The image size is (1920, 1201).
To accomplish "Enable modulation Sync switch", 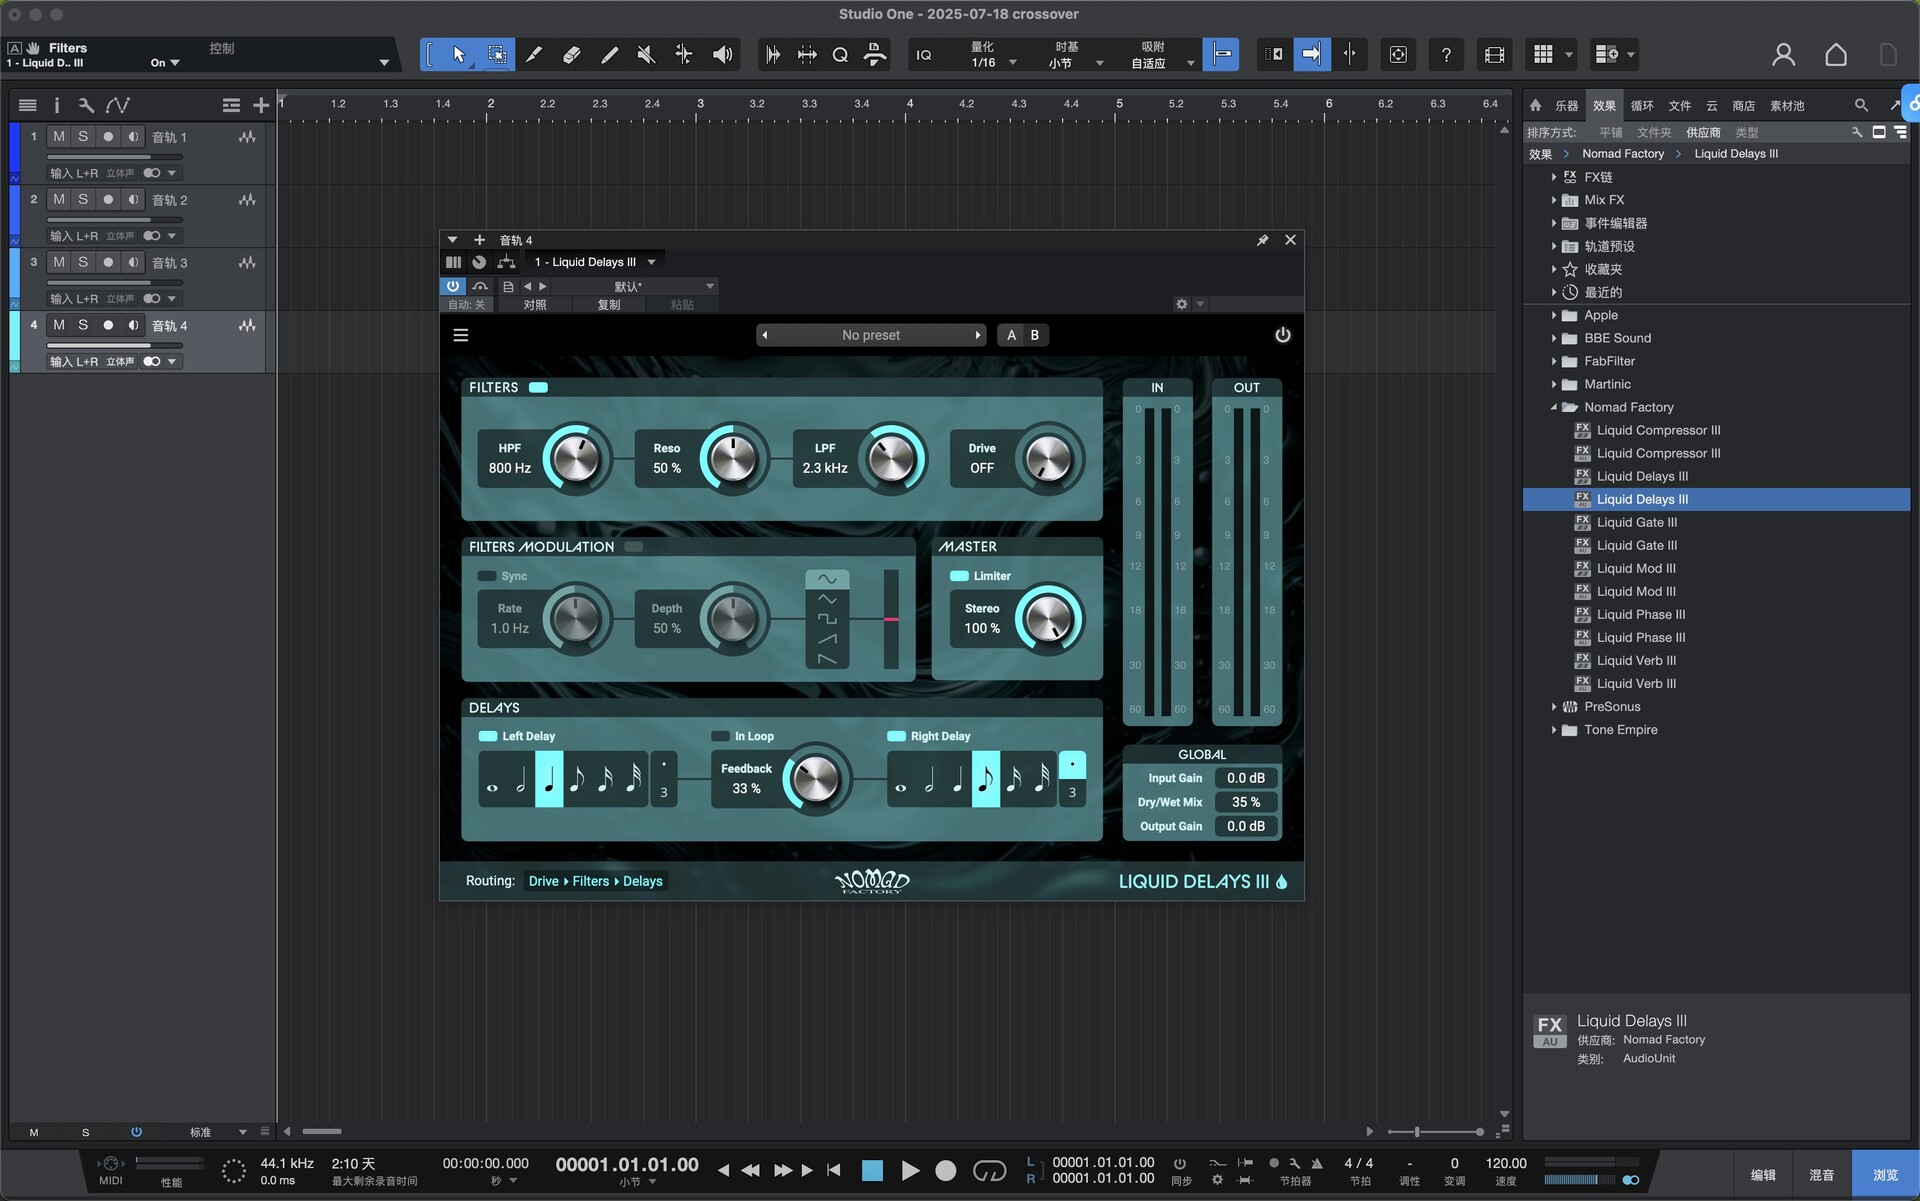I will [487, 576].
